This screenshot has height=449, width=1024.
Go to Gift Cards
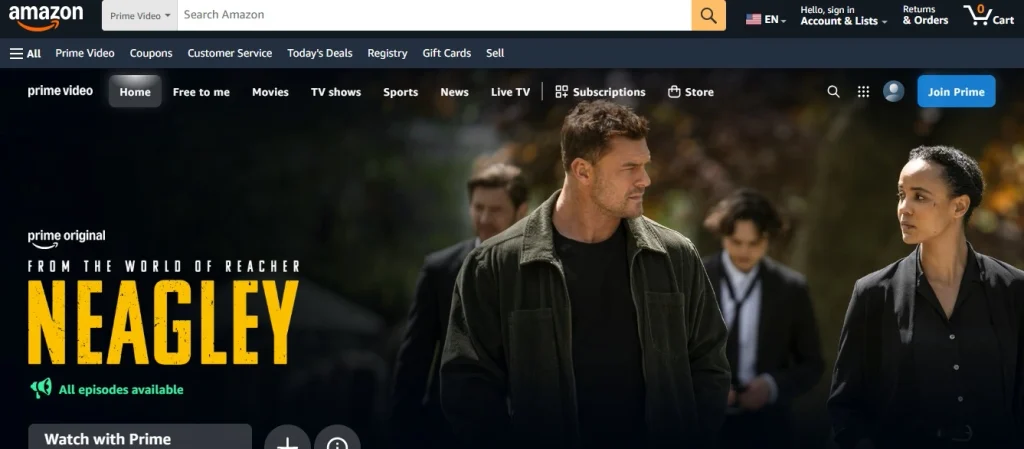click(447, 54)
